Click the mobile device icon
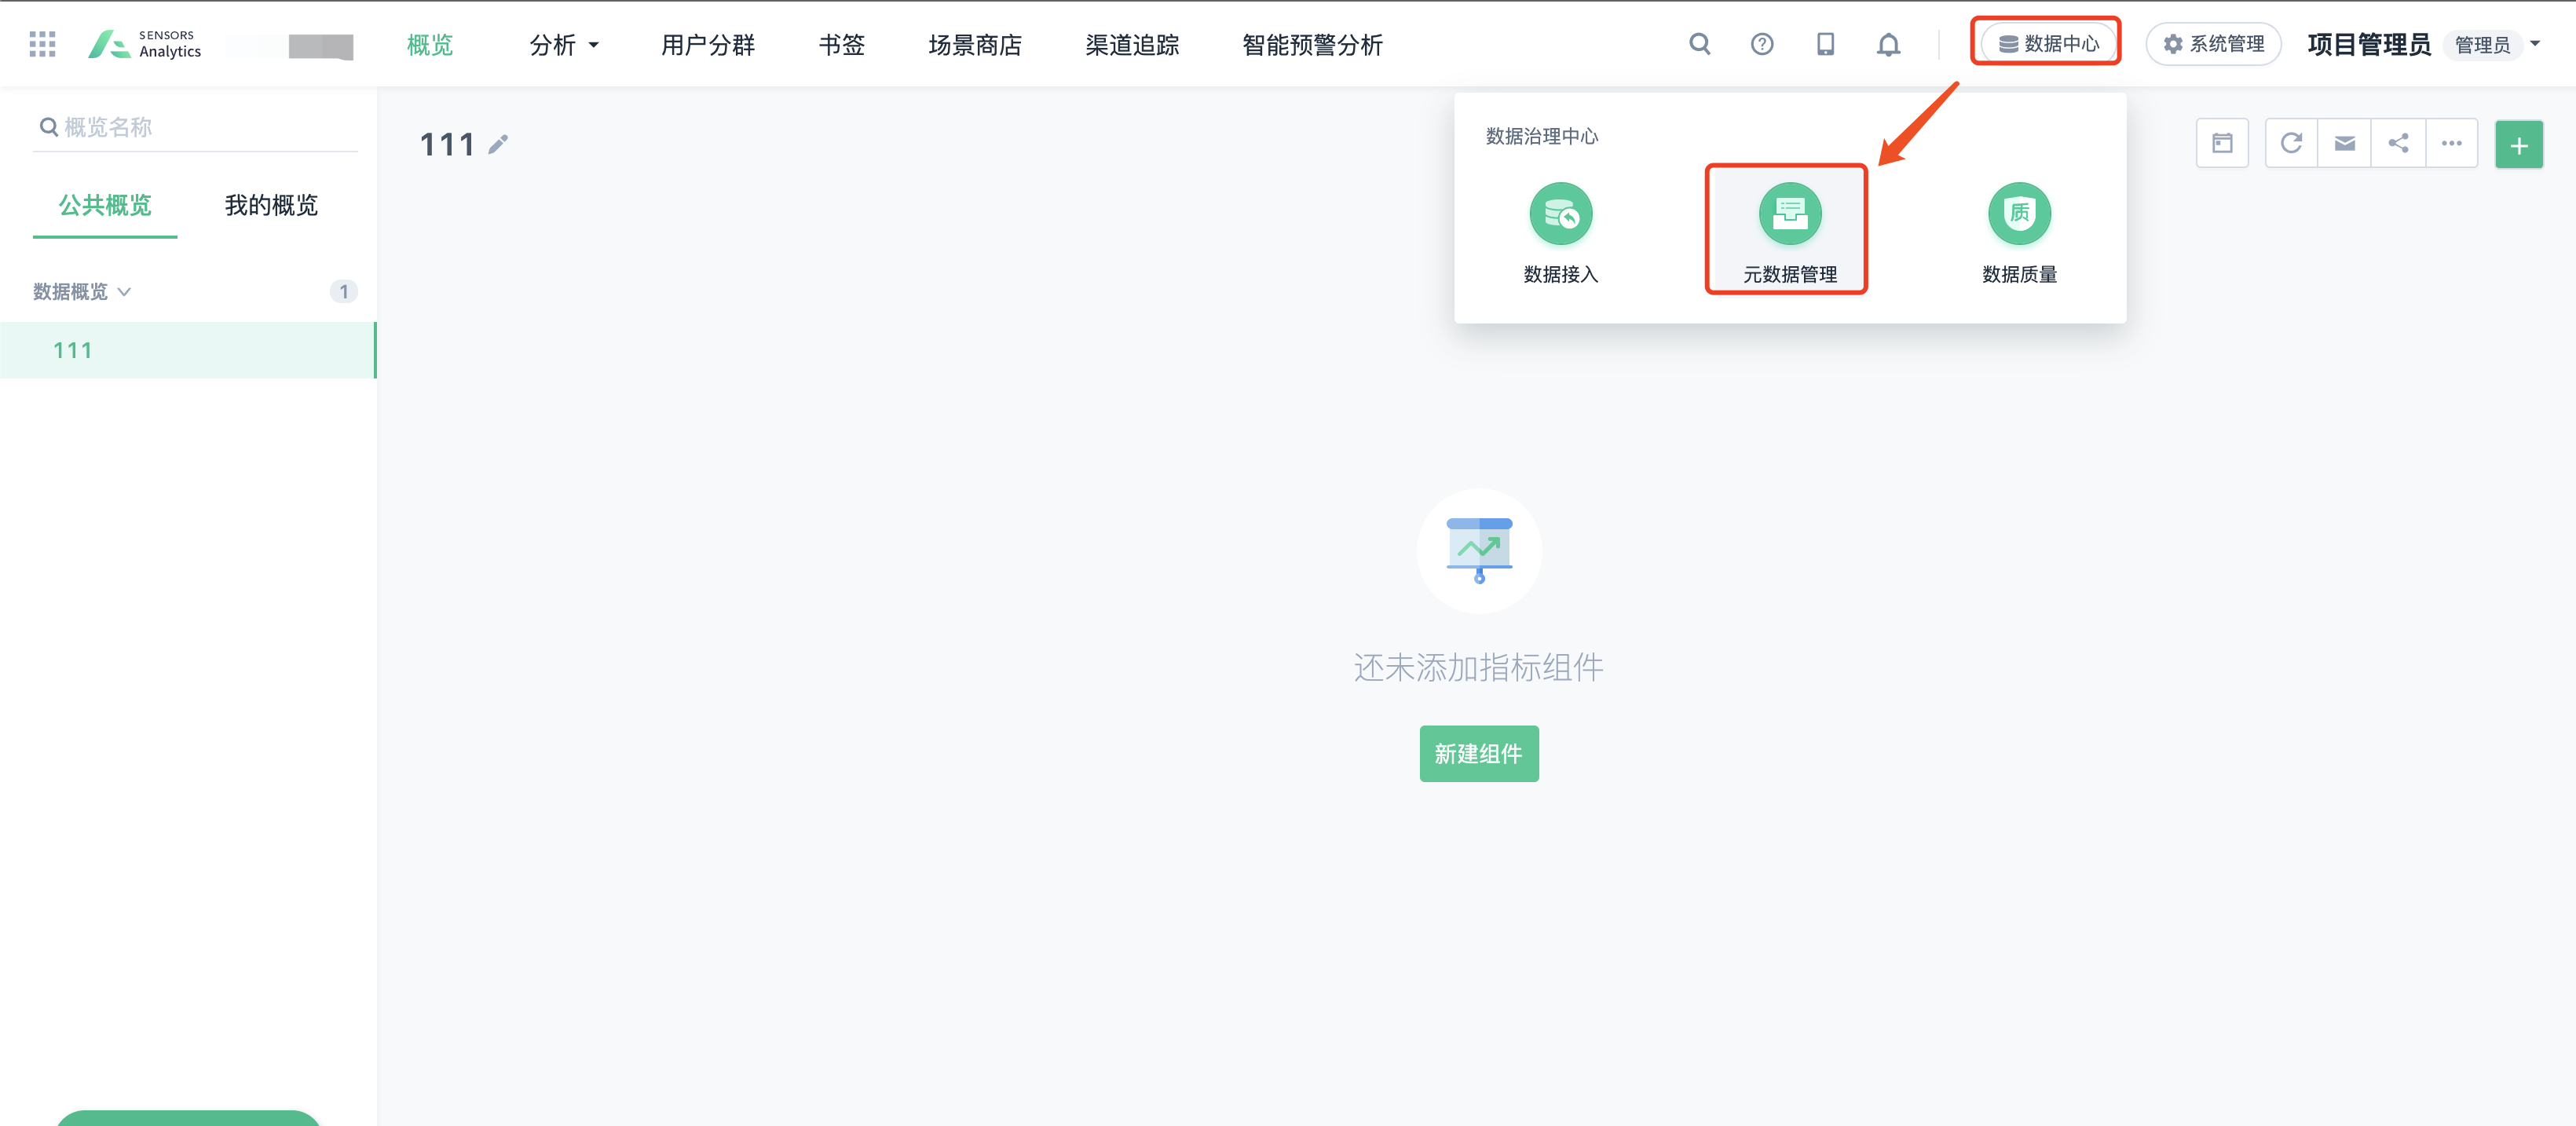The image size is (2576, 1126). point(1825,44)
